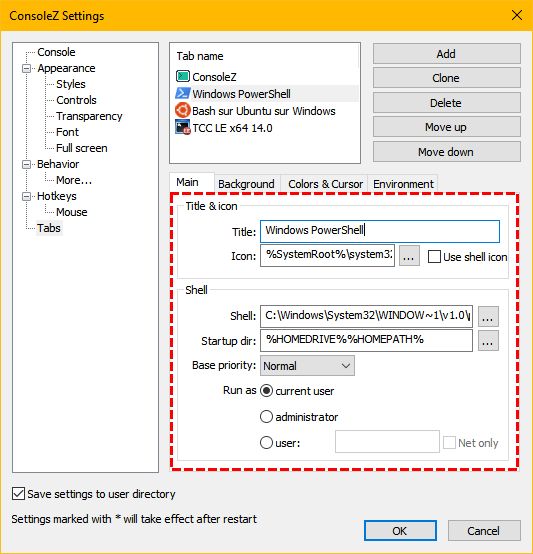Screen dimensions: 533x554
Task: Close the ConsoleZ Settings window
Action: tap(517, 15)
